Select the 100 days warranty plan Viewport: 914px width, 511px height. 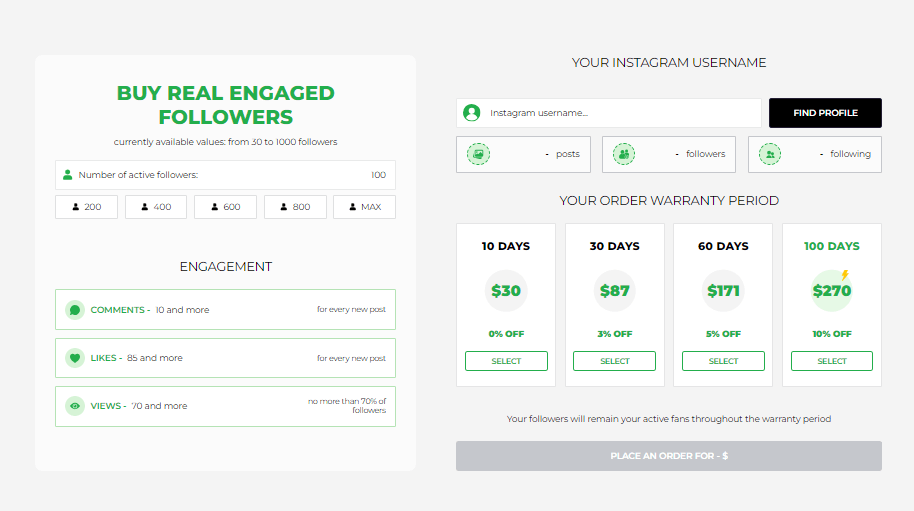(832, 361)
